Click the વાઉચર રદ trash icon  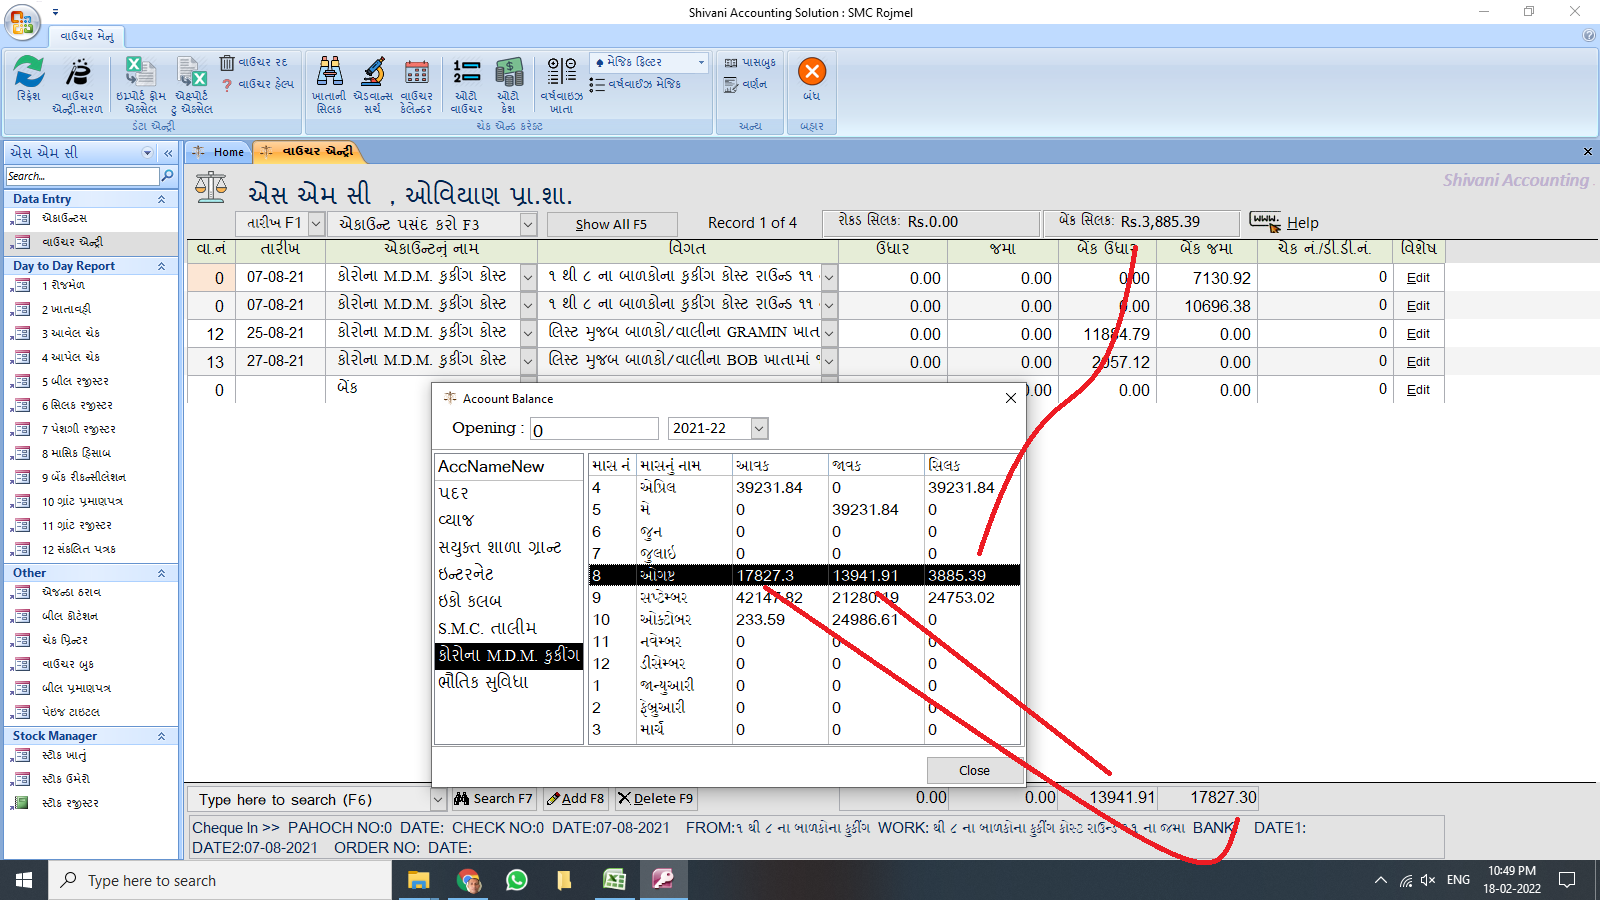point(229,62)
